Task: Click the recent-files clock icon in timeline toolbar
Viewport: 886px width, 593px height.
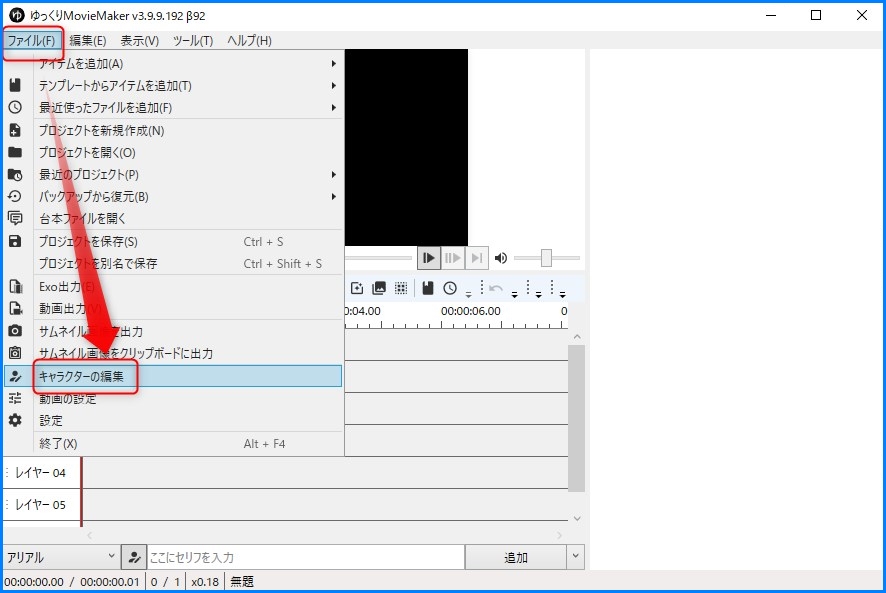Action: coord(450,288)
